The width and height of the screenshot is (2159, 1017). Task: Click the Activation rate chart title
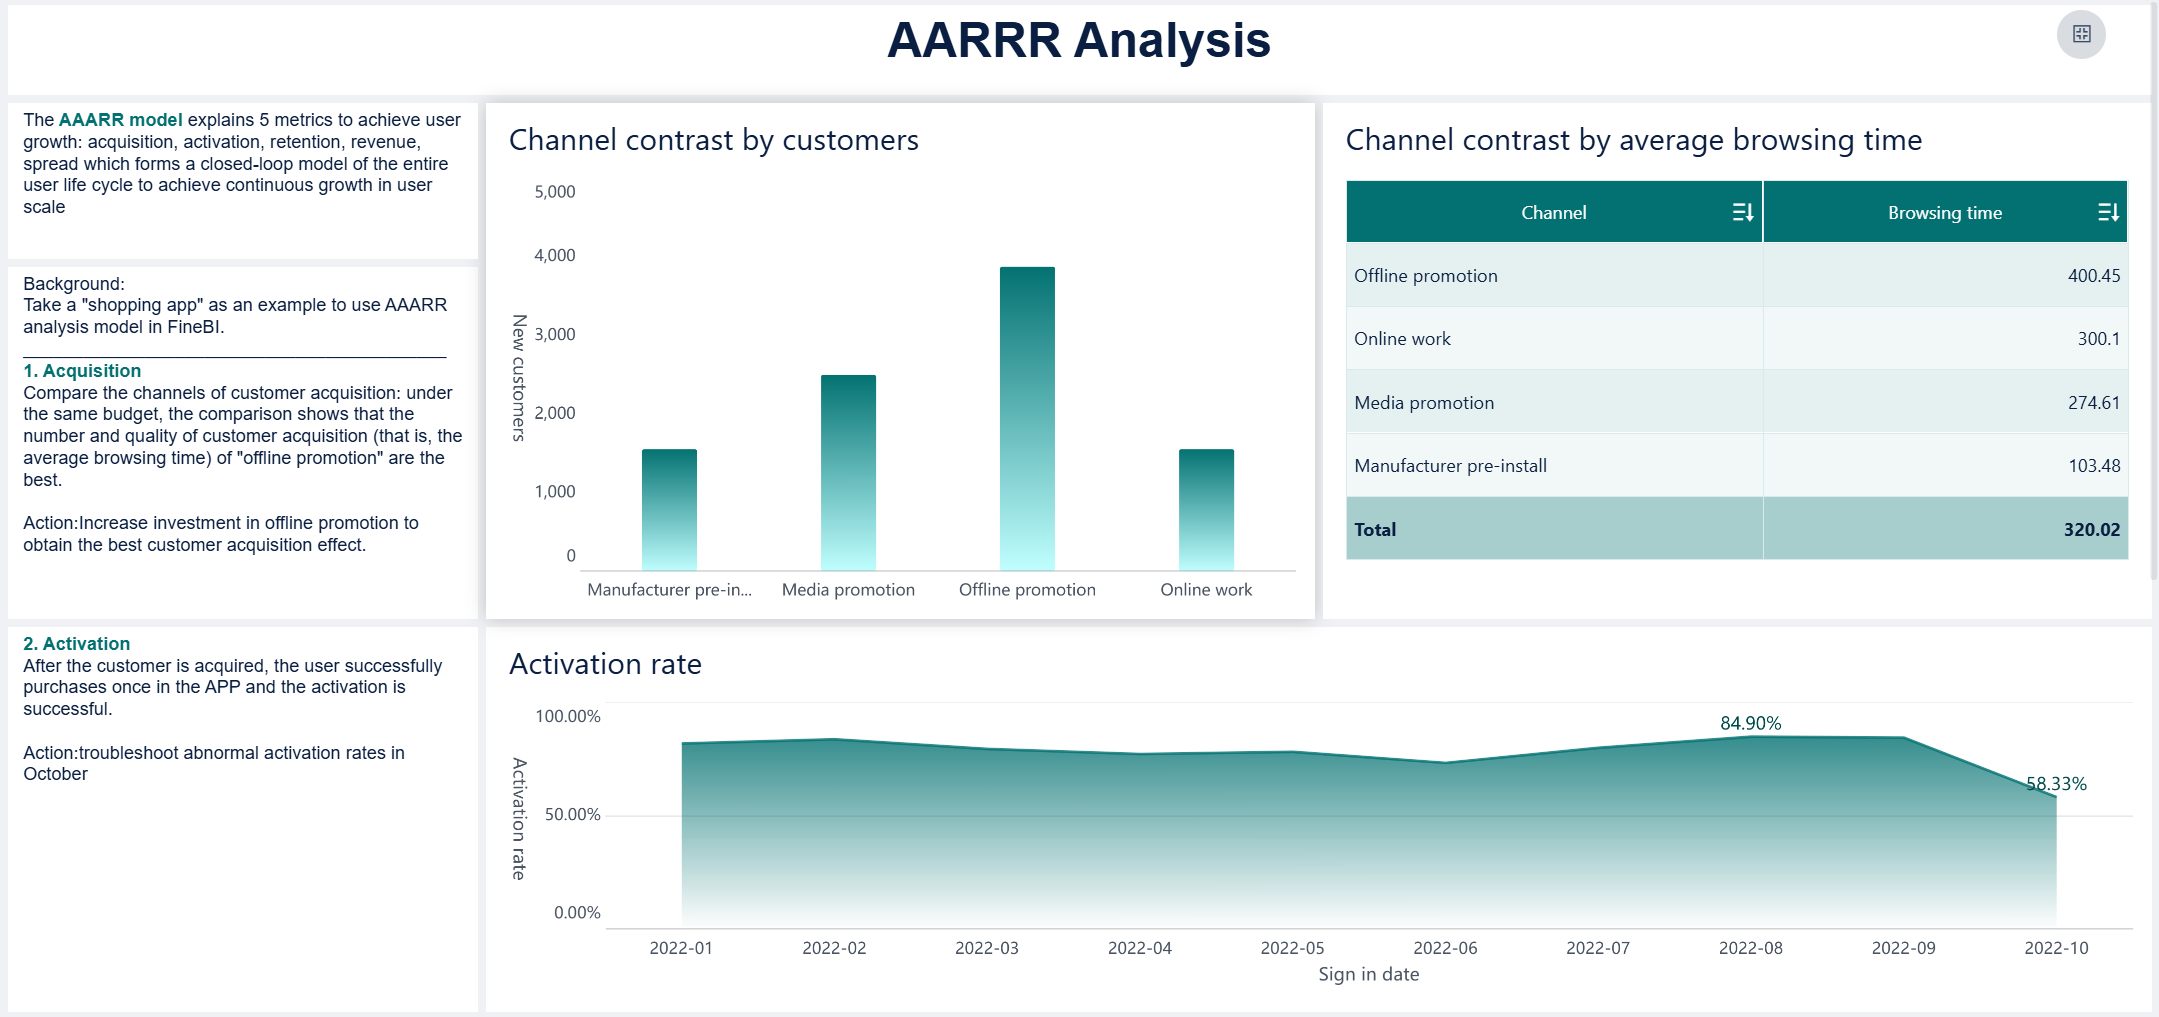point(604,664)
